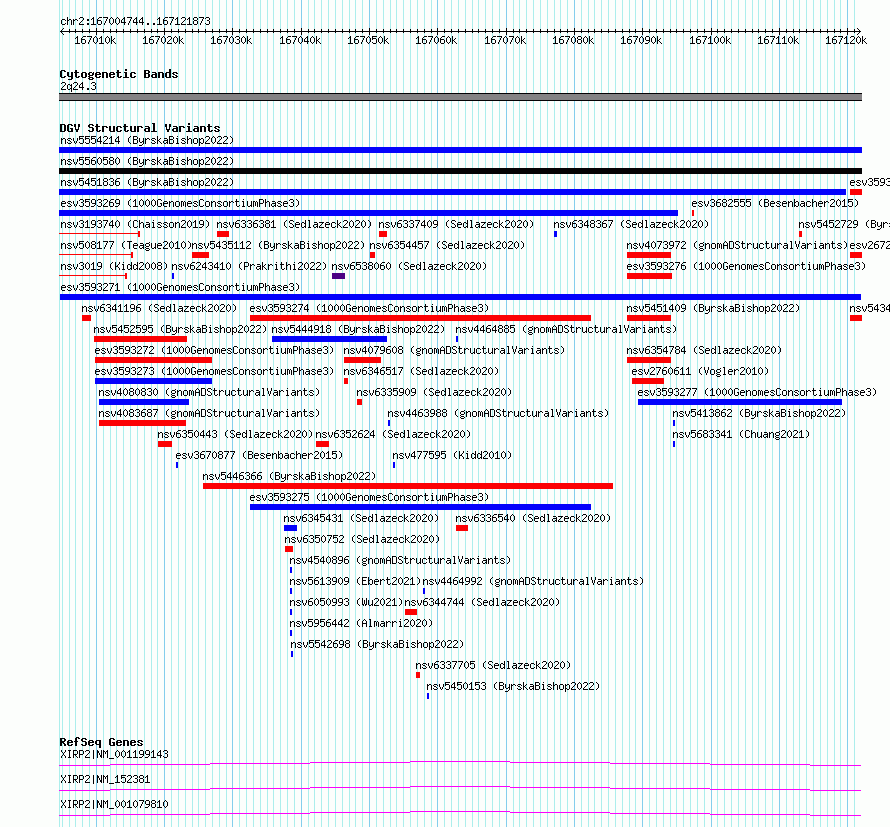Click the nsv6337705 (Sedlazeck2020) label

point(493,665)
